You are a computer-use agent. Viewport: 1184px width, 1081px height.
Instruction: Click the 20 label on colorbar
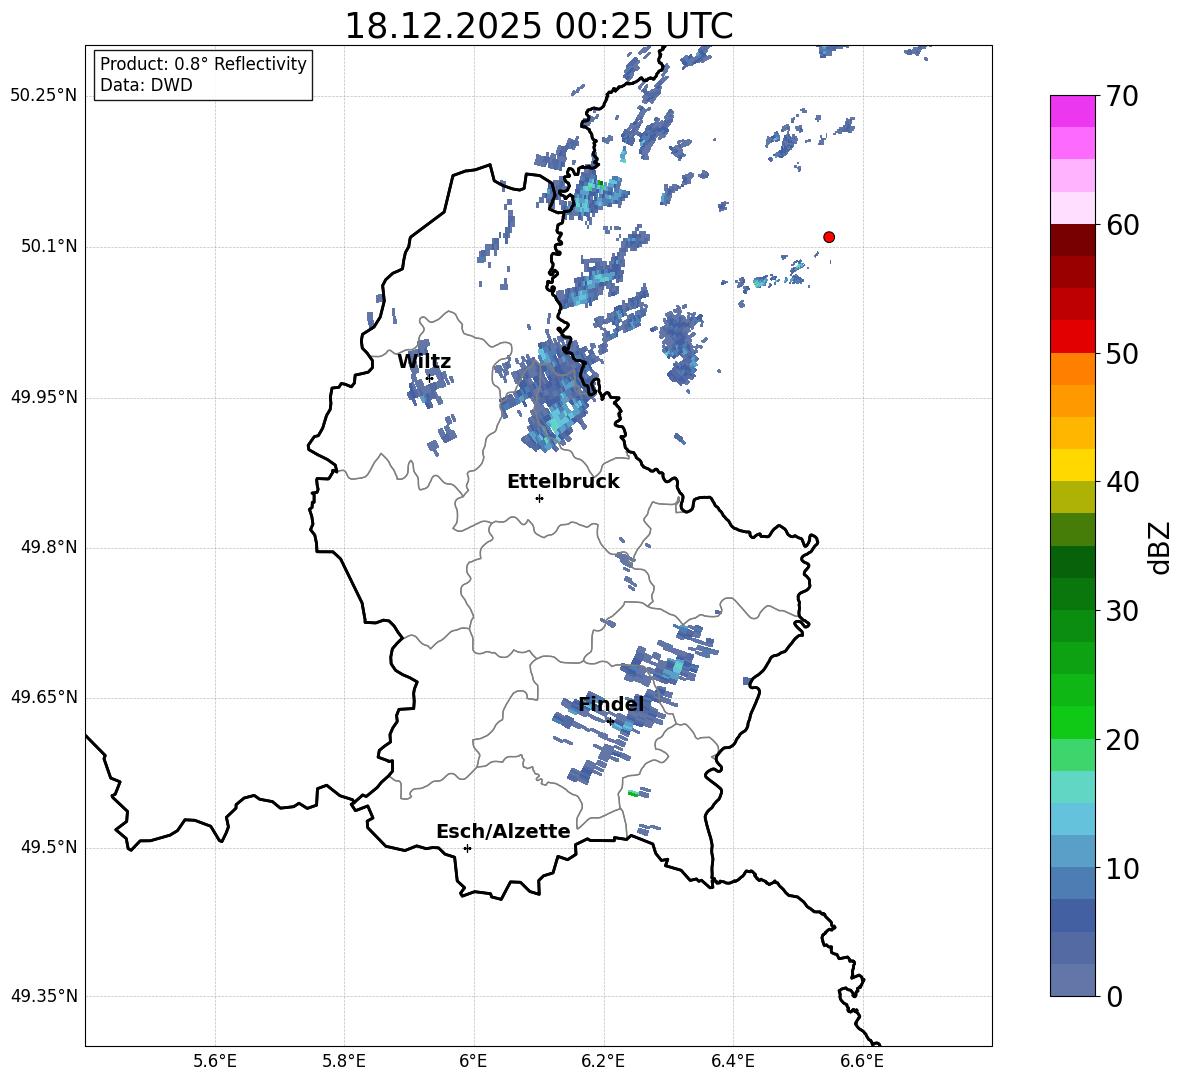point(1121,740)
